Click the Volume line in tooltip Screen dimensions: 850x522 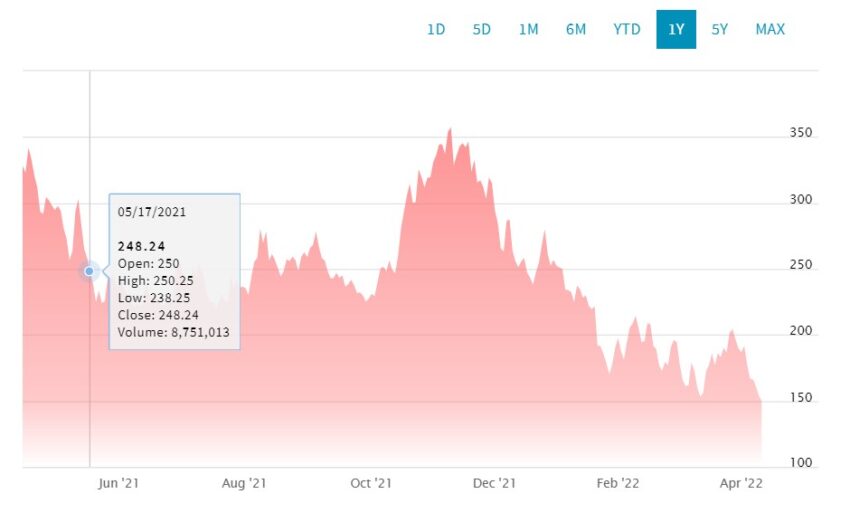coord(173,332)
